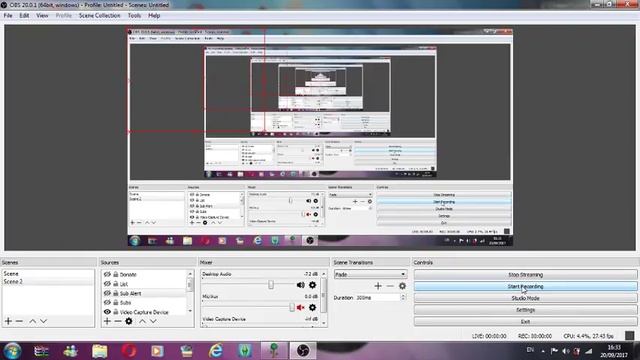640x360 pixels.
Task: Move the selected scene down
Action: pyautogui.click(x=43, y=321)
